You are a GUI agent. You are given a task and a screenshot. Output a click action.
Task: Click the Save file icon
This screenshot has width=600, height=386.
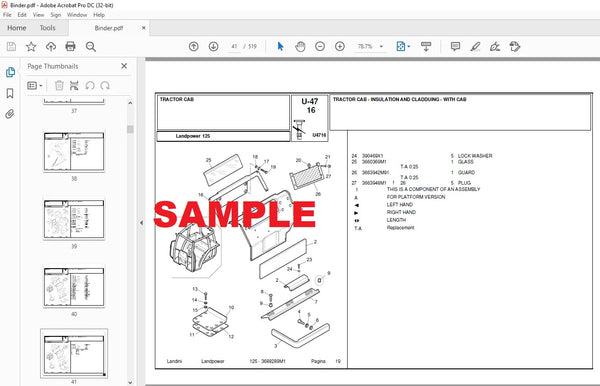pos(11,47)
